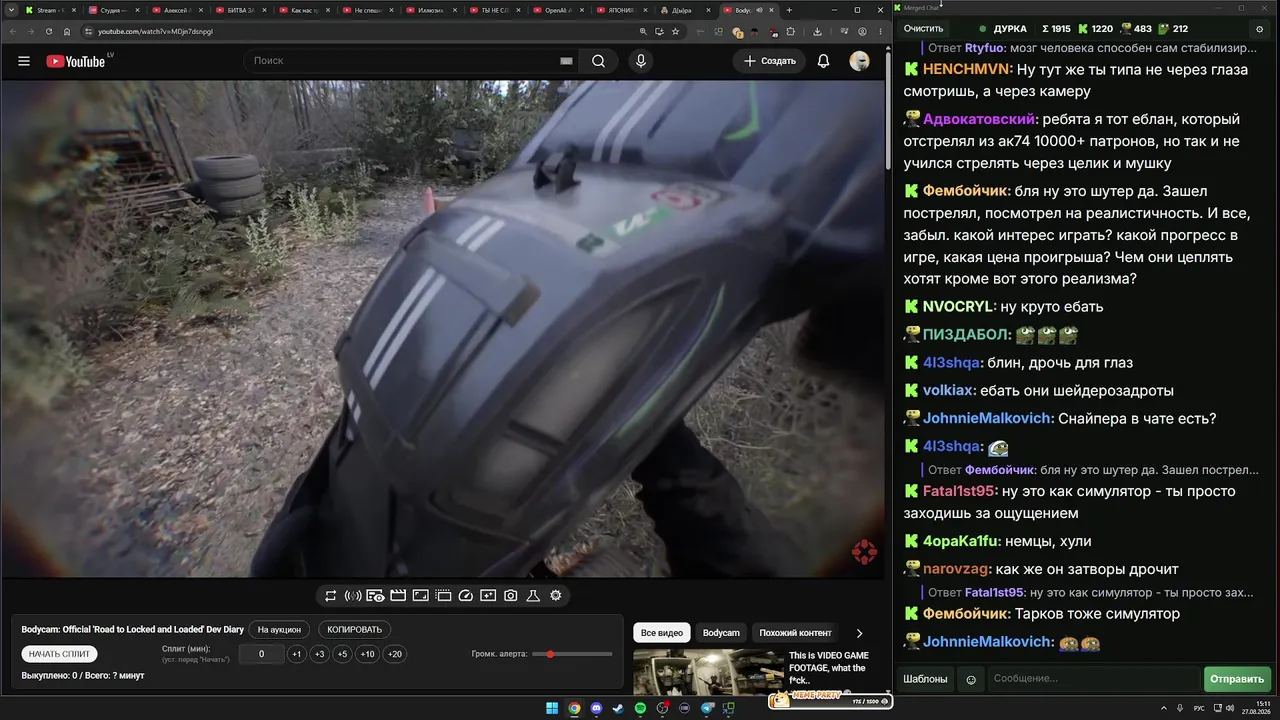Click the browser address bar URL

pyautogui.click(x=155, y=31)
